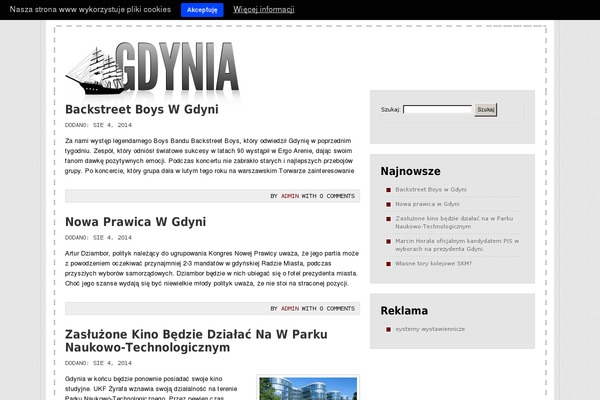Open sidebar link Zasłużone kino będzie działać
This screenshot has width=600, height=400.
click(454, 222)
